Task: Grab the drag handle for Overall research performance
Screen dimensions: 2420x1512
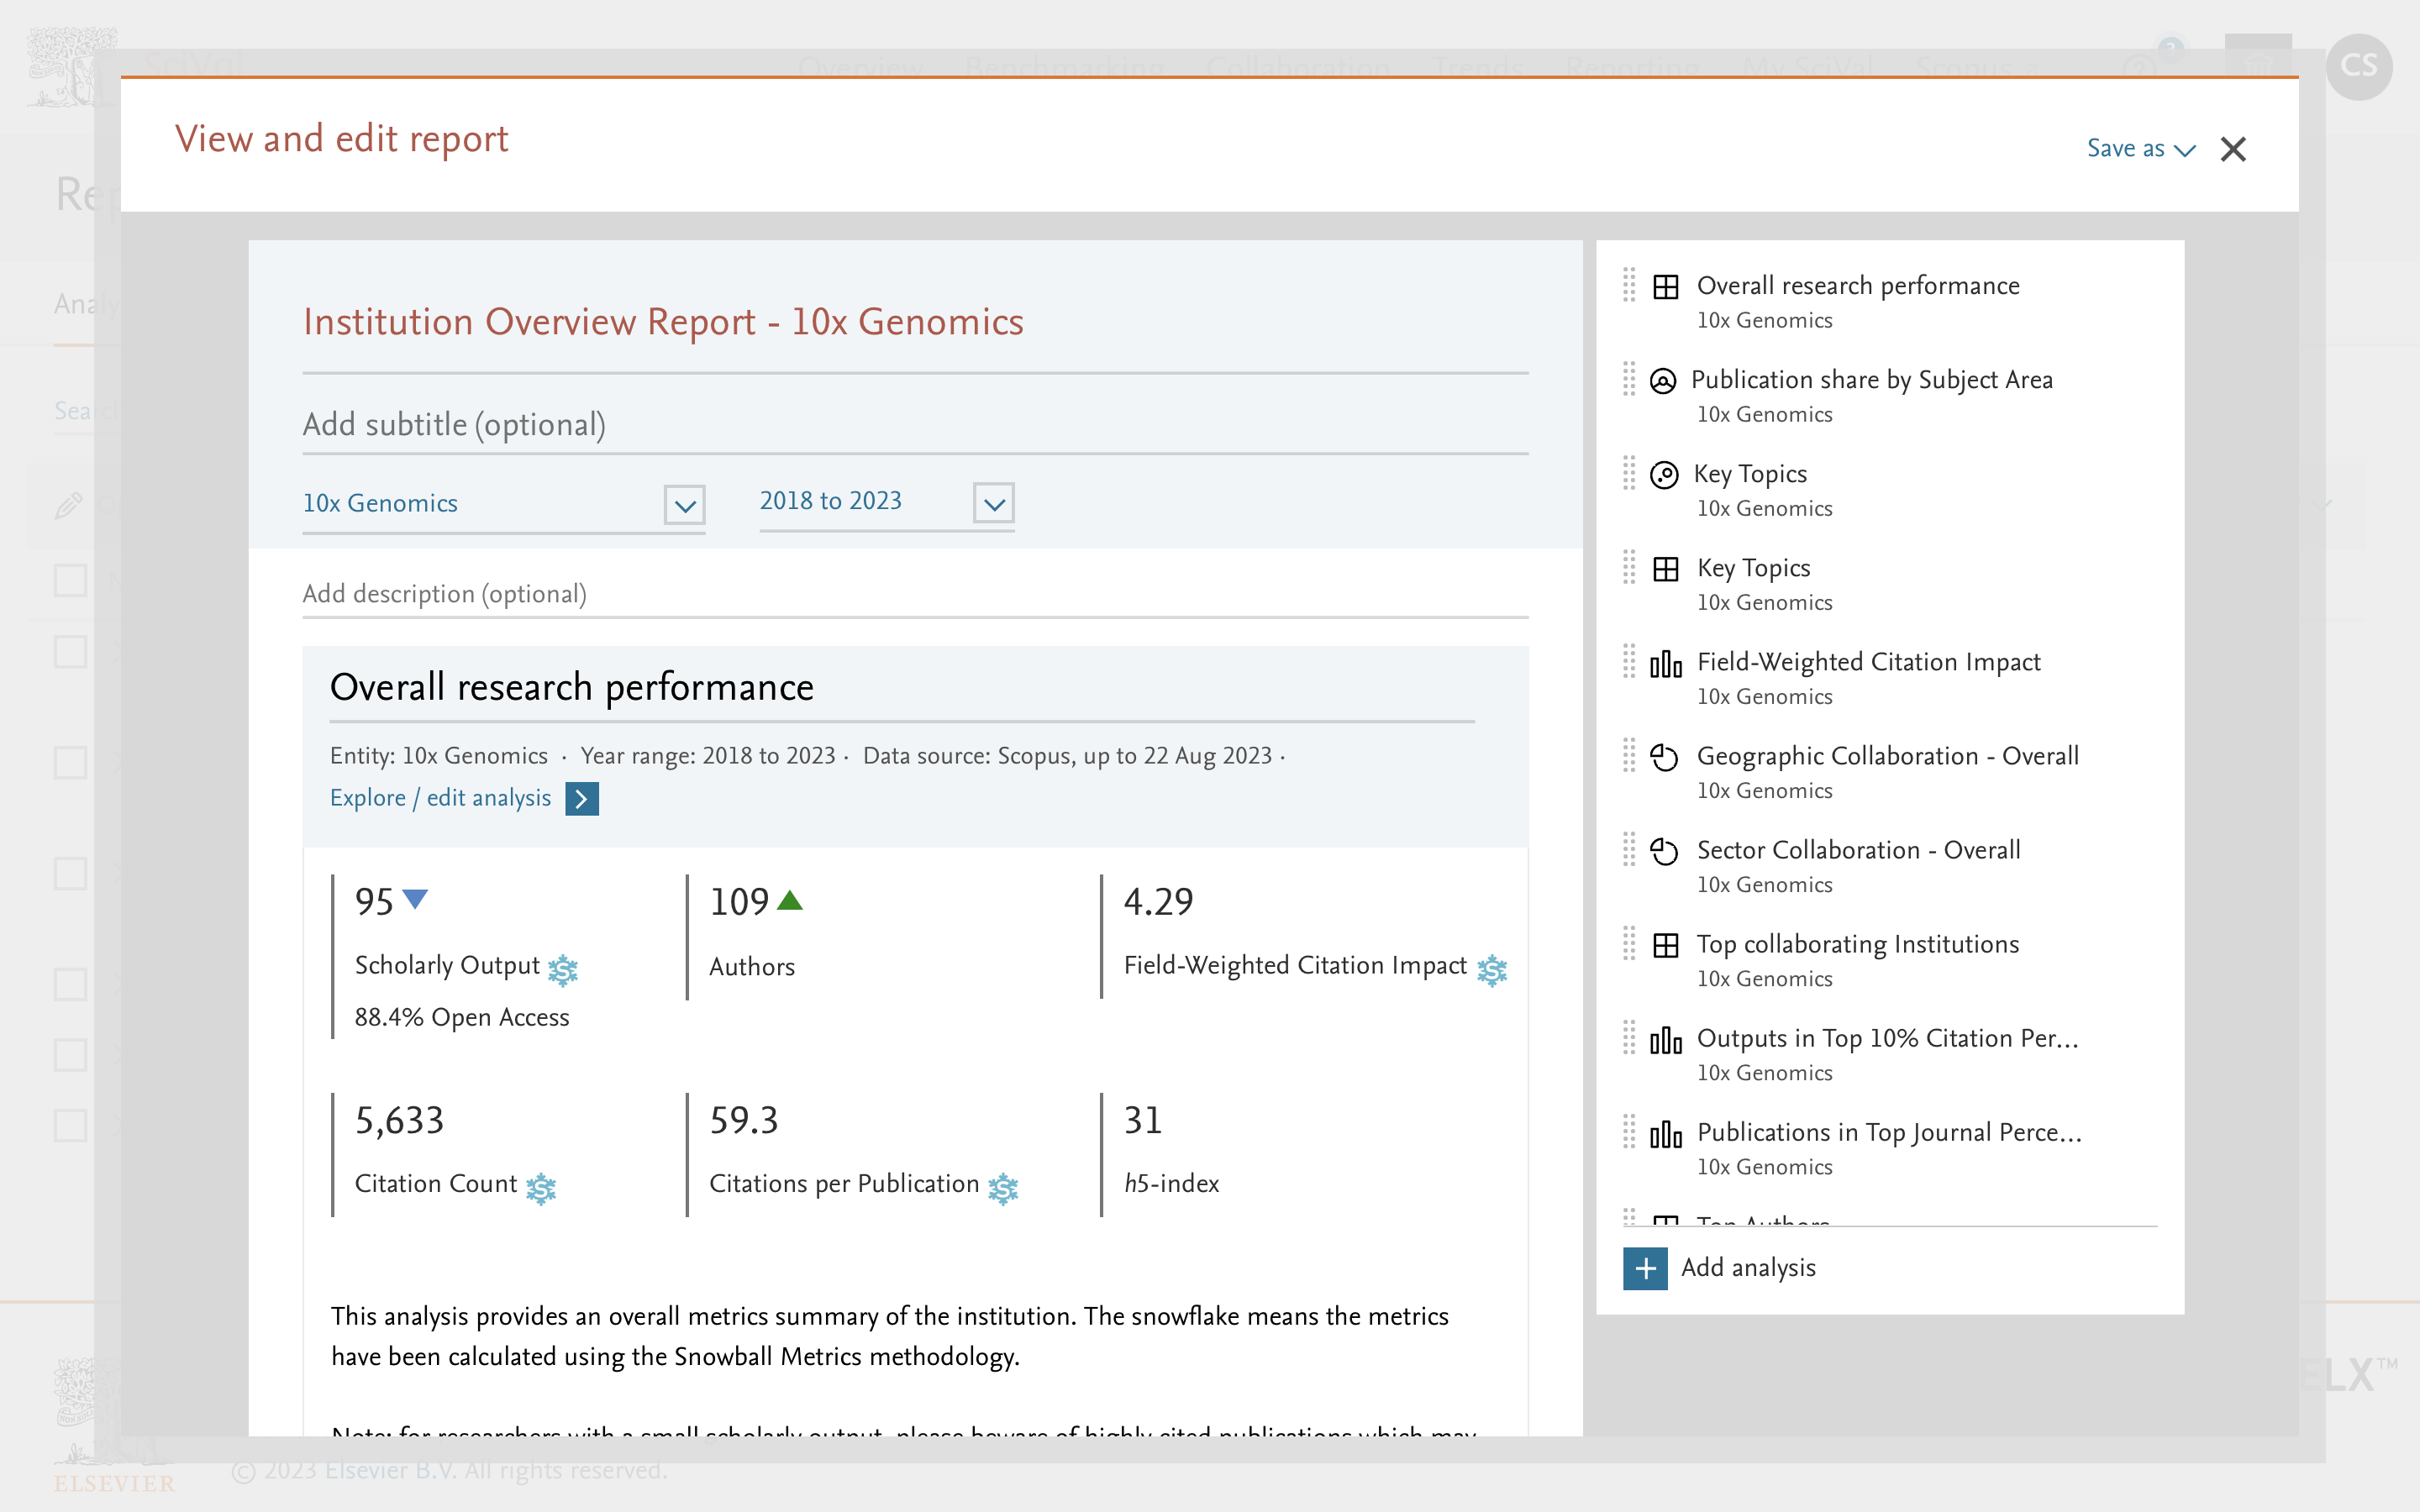Action: [x=1629, y=285]
